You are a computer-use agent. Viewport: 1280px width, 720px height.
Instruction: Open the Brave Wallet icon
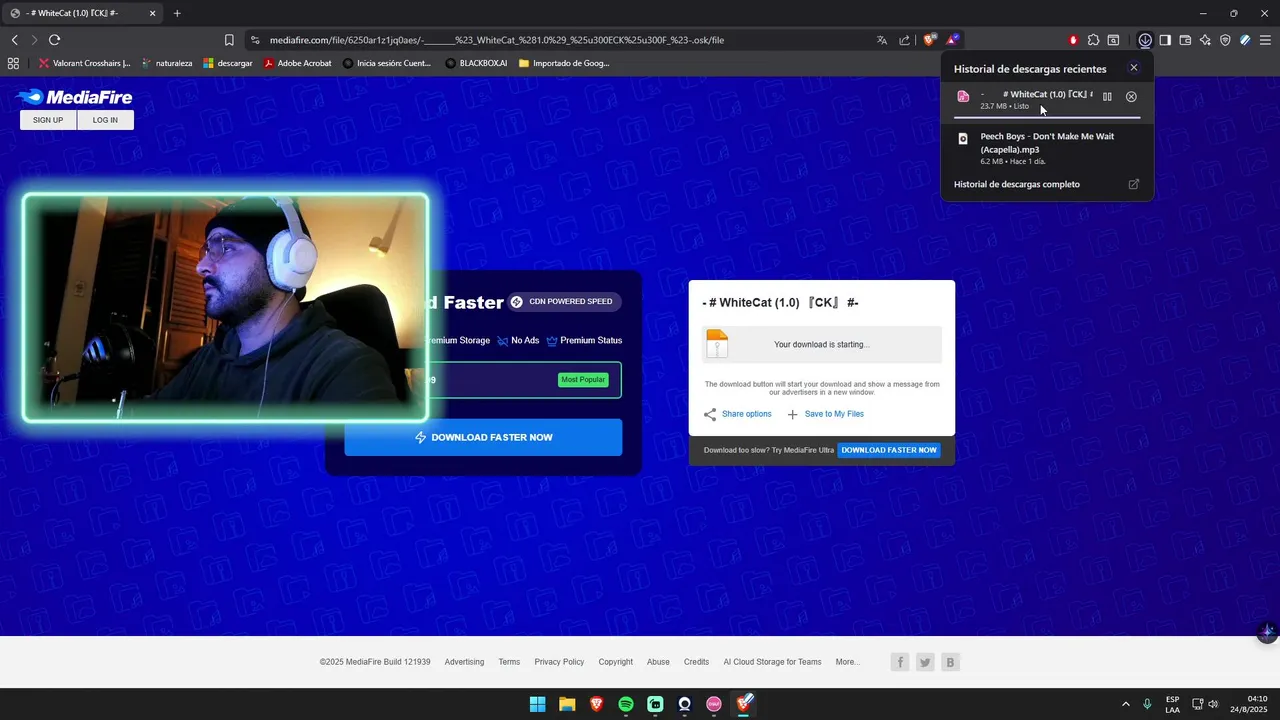click(x=1185, y=40)
